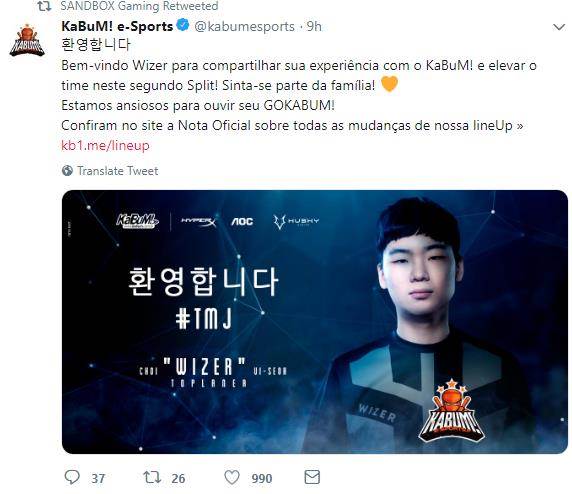Viewport: 572px width, 494px height.
Task: Click the 26 retweets count
Action: tap(178, 478)
